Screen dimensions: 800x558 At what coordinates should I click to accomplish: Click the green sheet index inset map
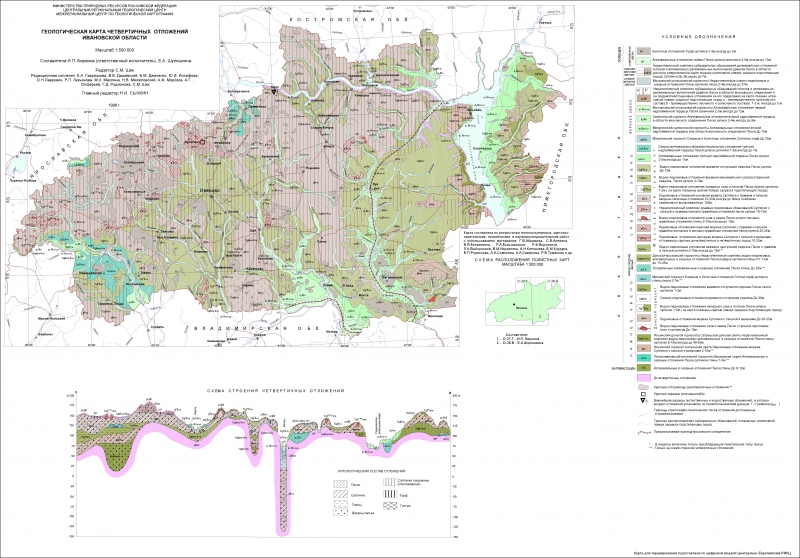(x=526, y=302)
